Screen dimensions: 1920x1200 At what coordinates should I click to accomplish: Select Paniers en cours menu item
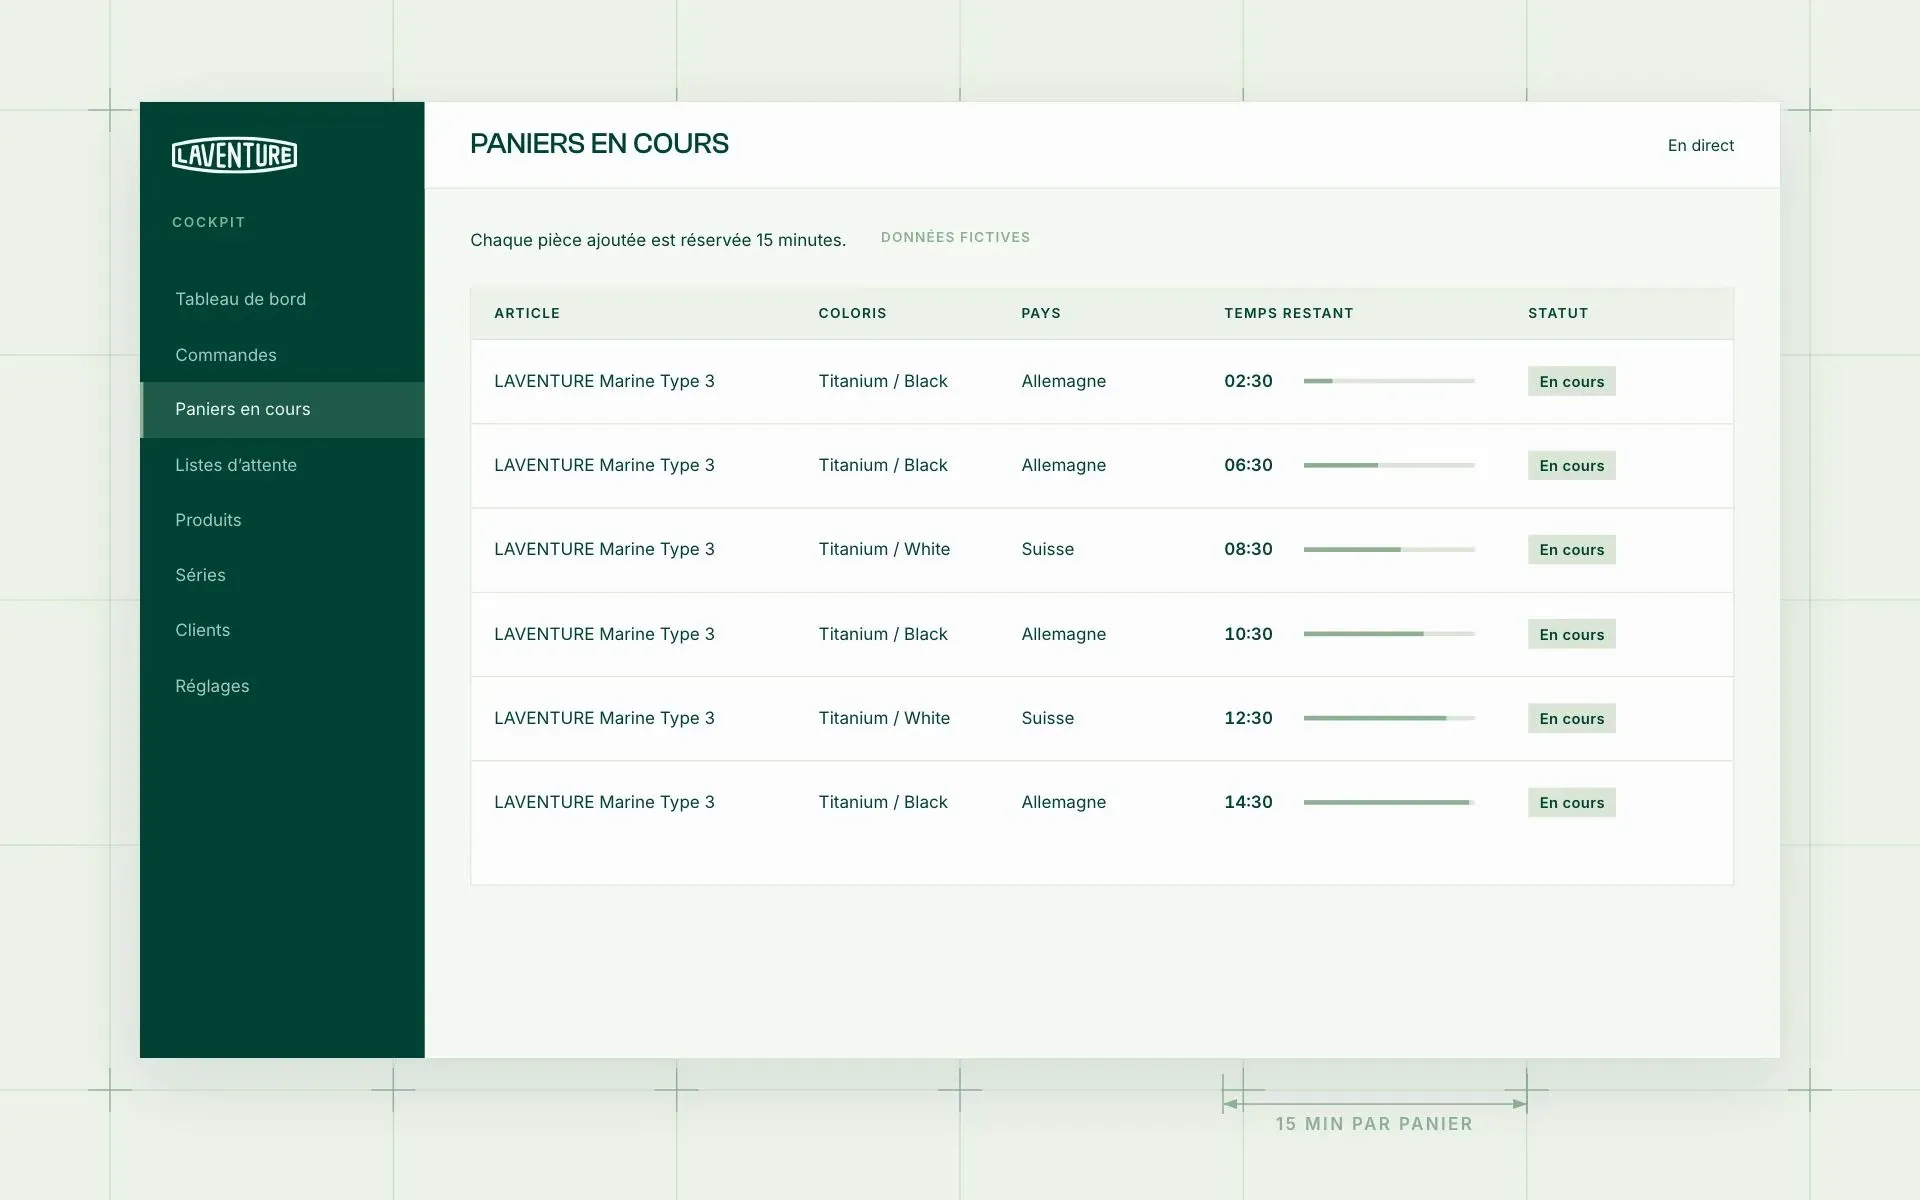(282, 409)
